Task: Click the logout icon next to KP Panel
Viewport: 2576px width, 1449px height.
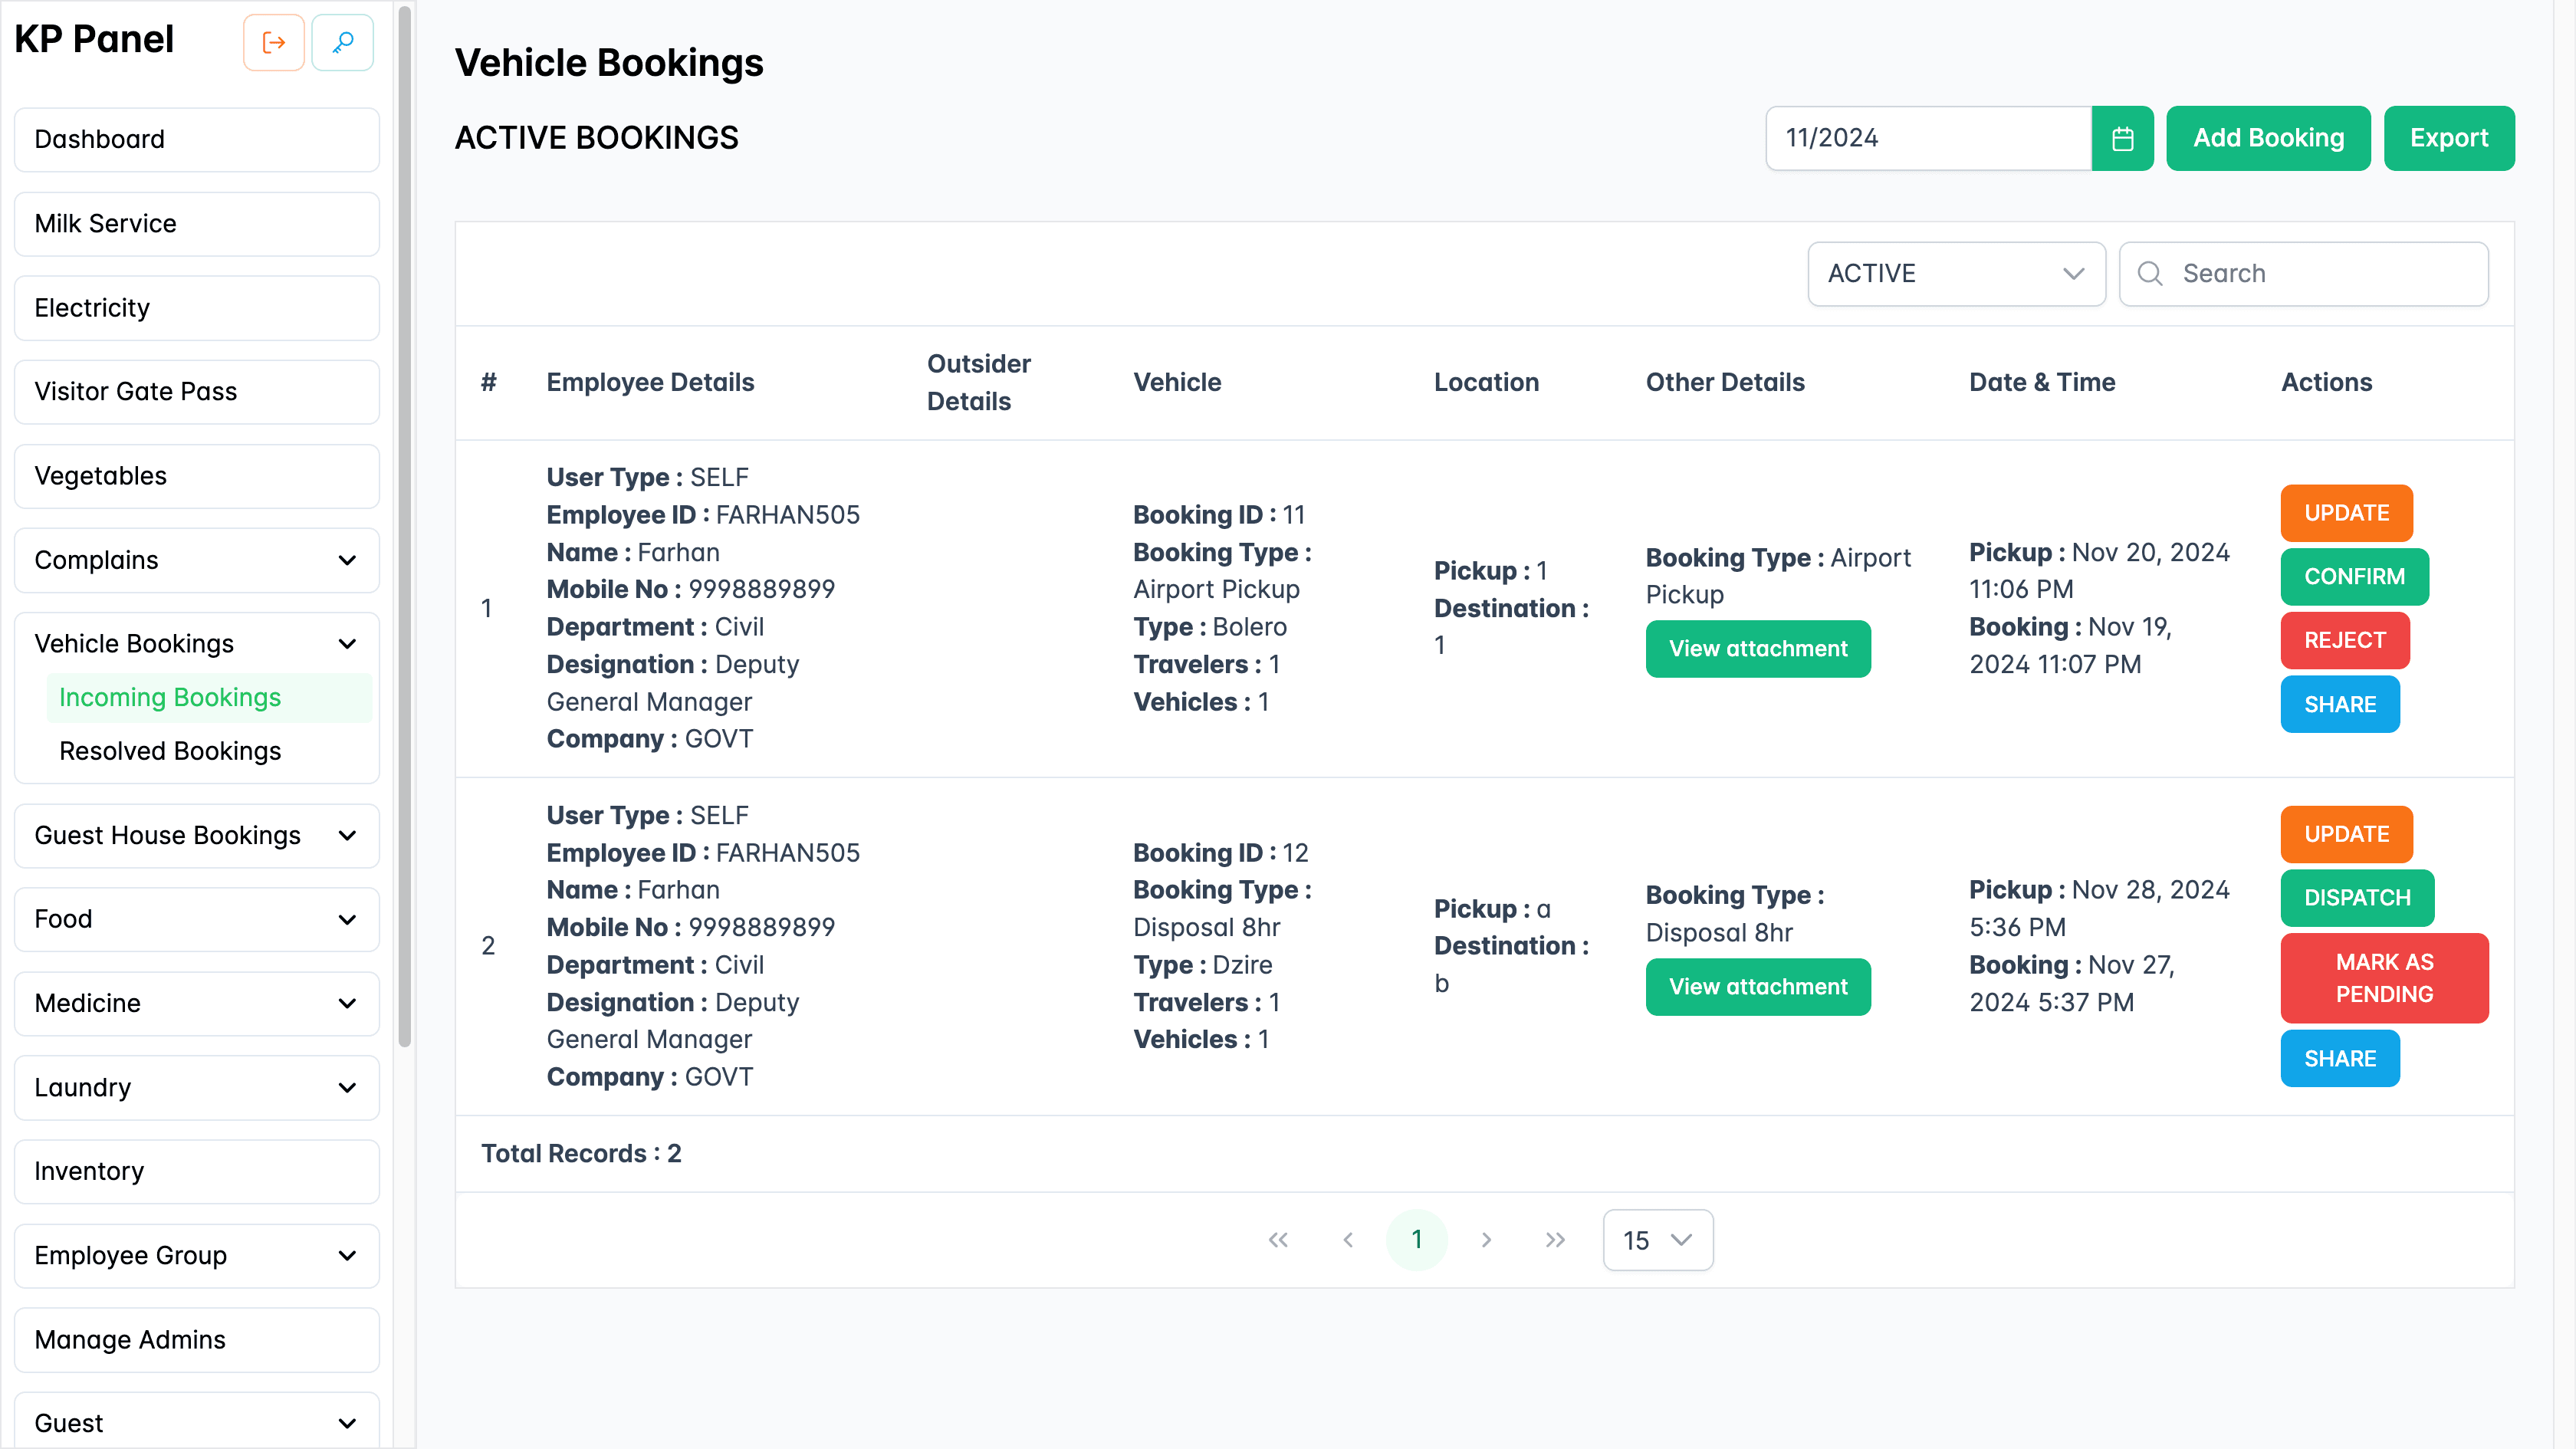Action: (273, 42)
